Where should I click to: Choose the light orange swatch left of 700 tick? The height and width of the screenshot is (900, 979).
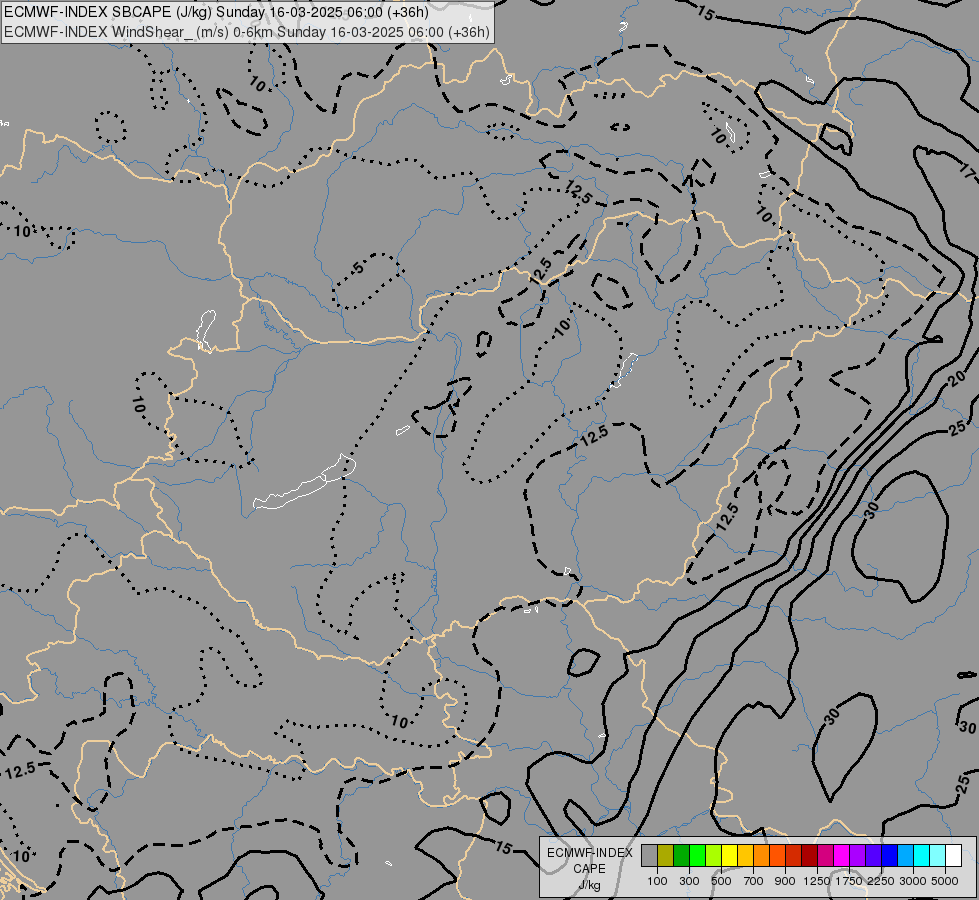pos(762,855)
